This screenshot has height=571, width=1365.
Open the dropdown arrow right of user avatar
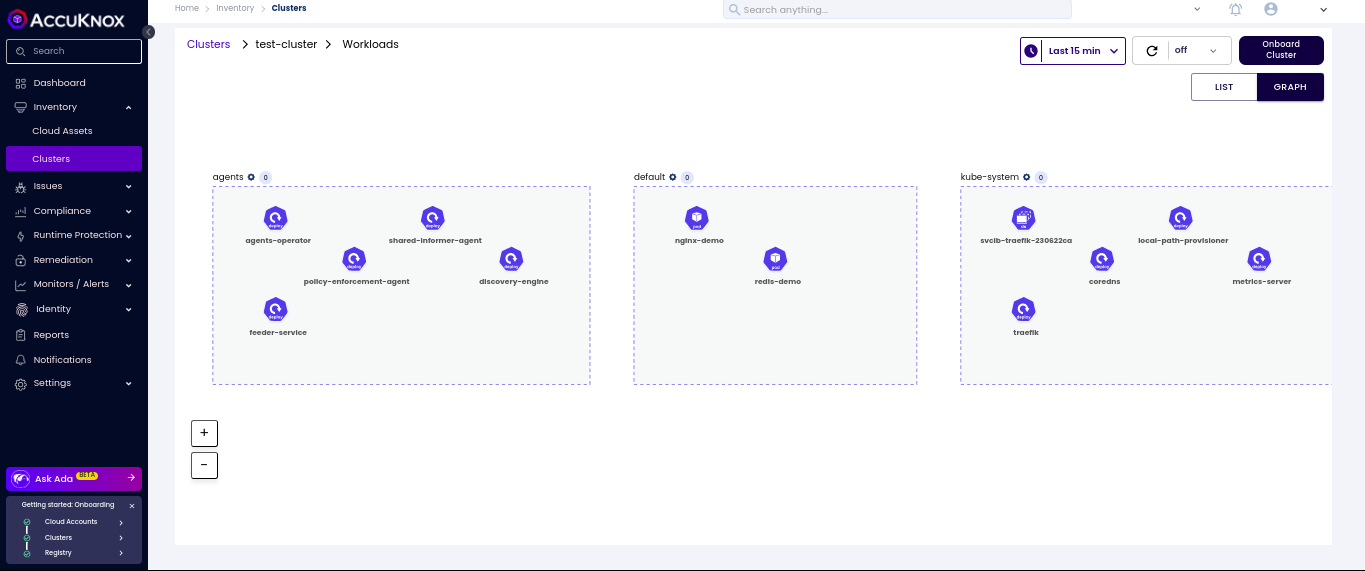click(1323, 9)
